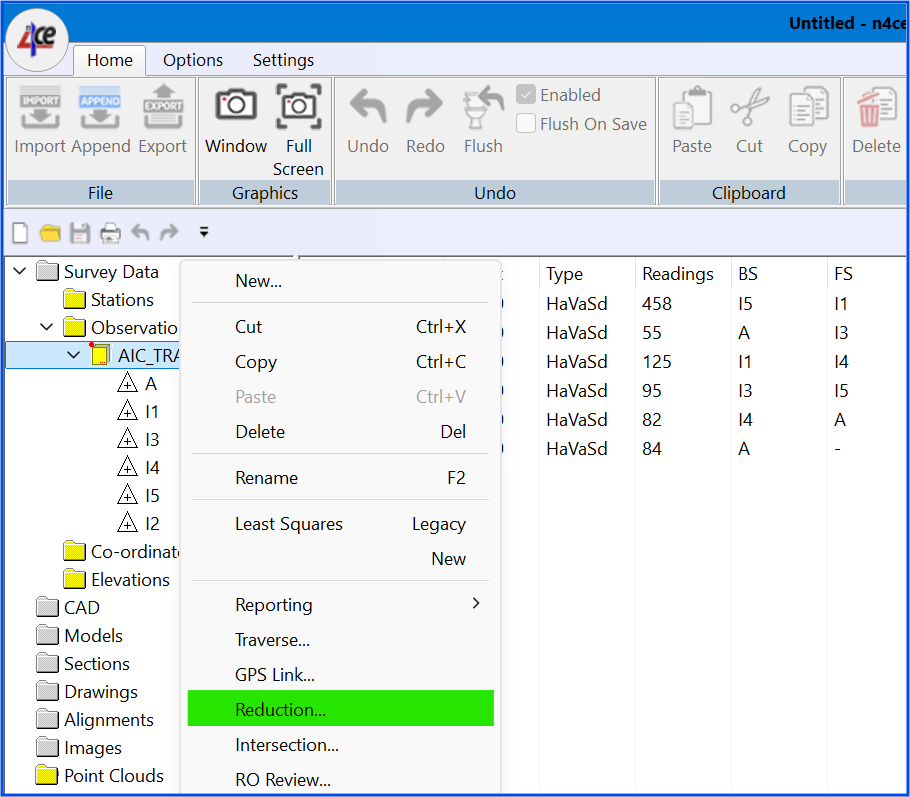Click Open folder icon in quick toolbar
Viewport: 910px width, 797px height.
(x=50, y=233)
